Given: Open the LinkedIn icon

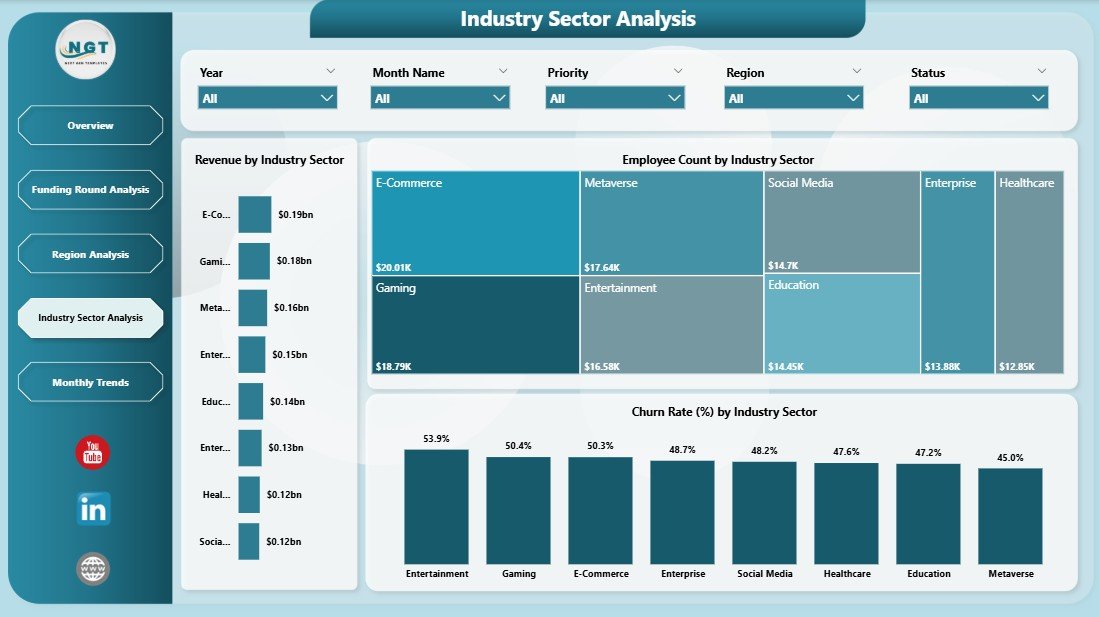Looking at the screenshot, I should coord(91,509).
